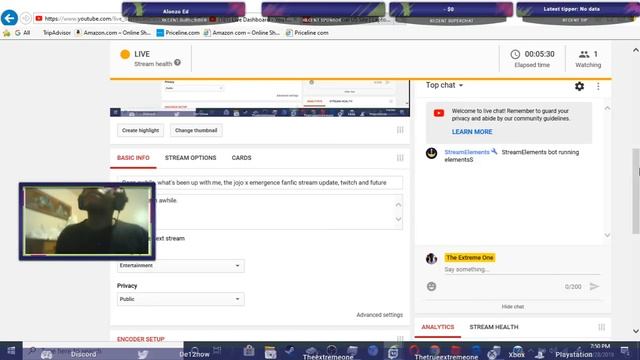
Task: Click the Say something chat input
Action: [x=522, y=269]
